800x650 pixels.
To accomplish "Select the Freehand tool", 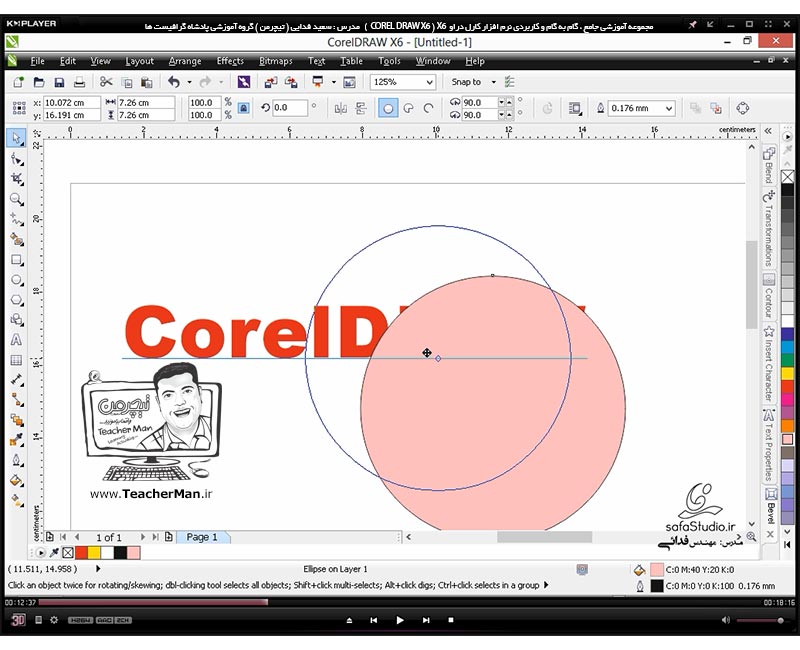I will [x=17, y=219].
